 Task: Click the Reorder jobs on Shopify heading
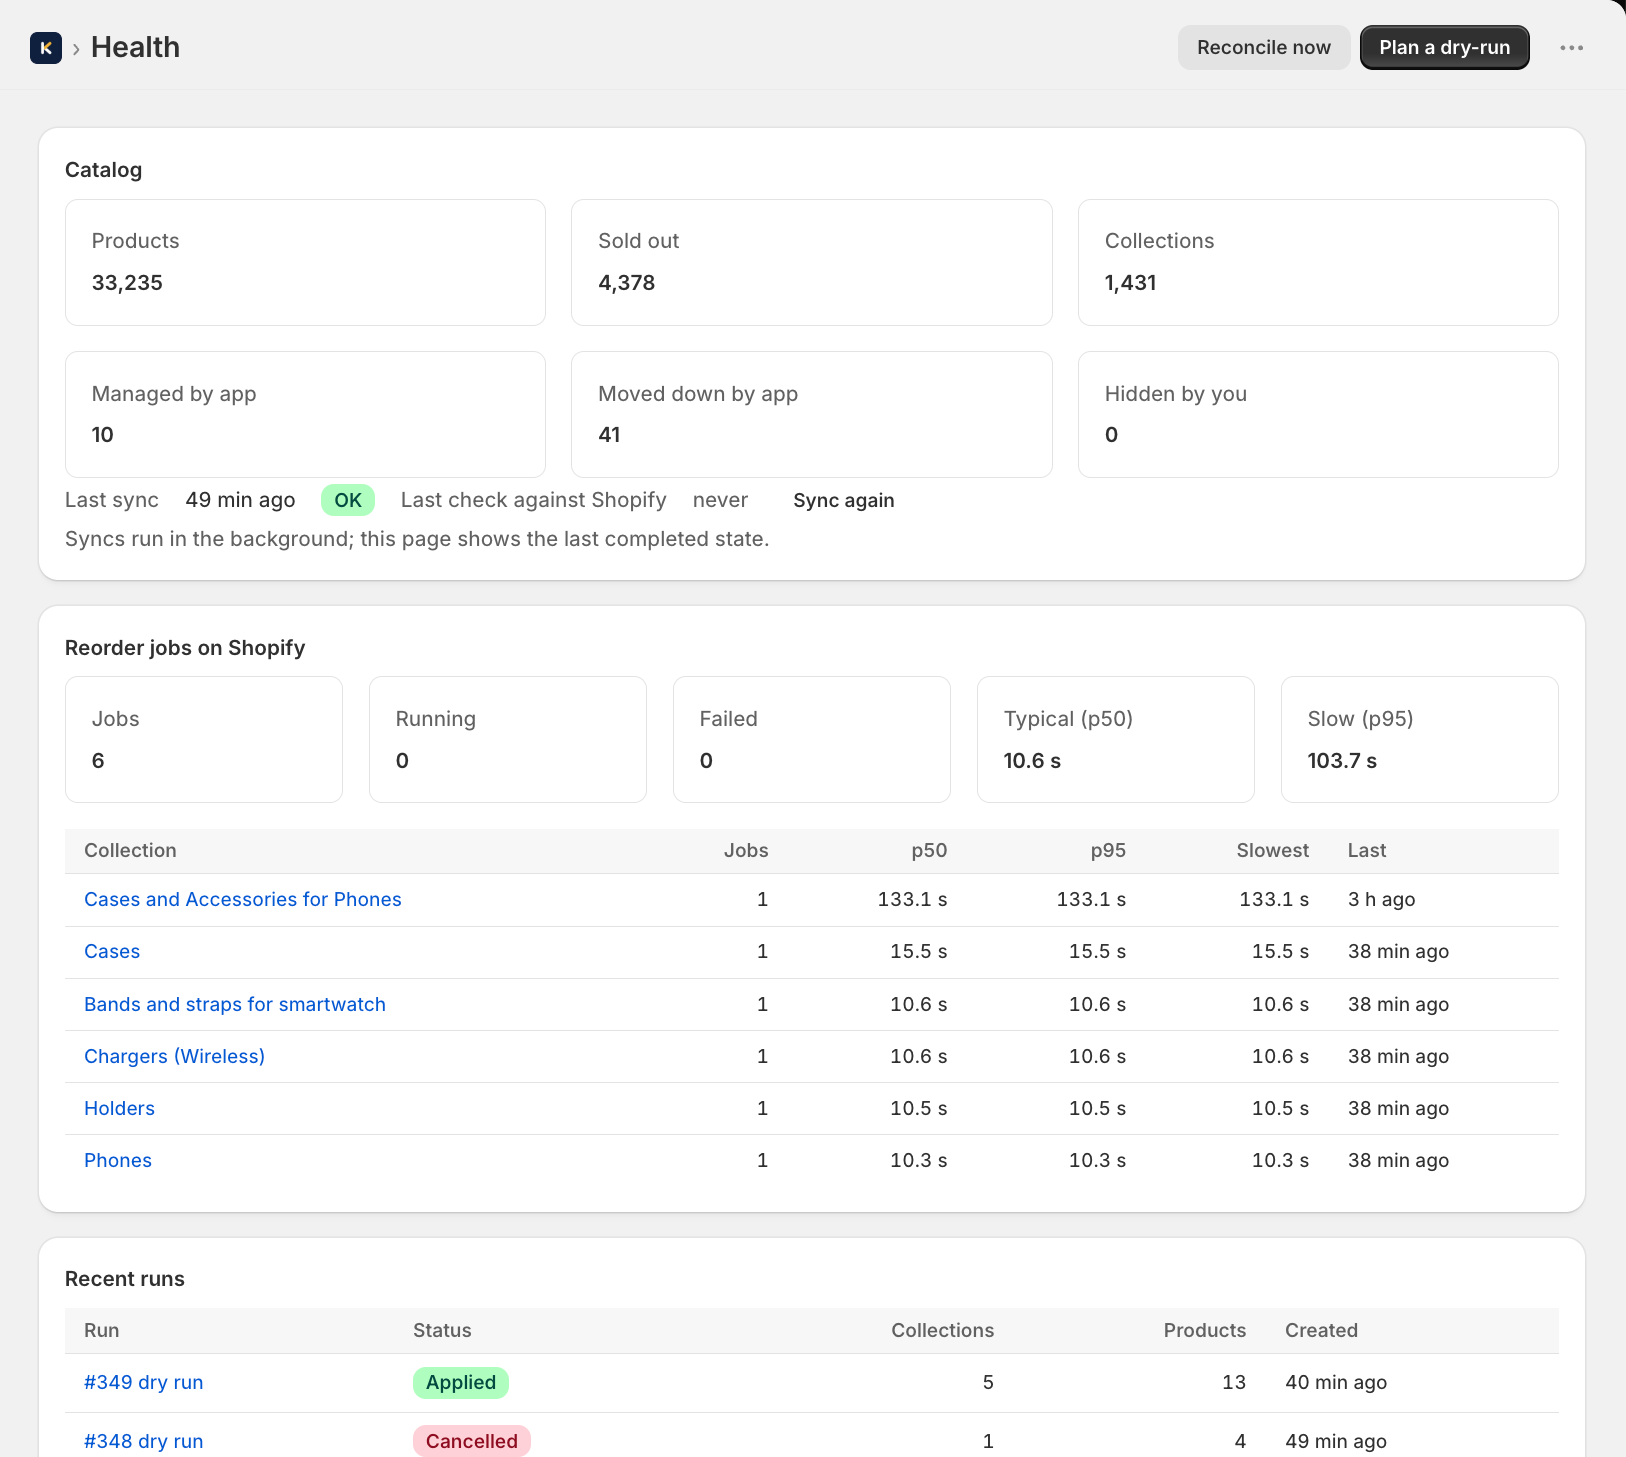[x=185, y=648]
